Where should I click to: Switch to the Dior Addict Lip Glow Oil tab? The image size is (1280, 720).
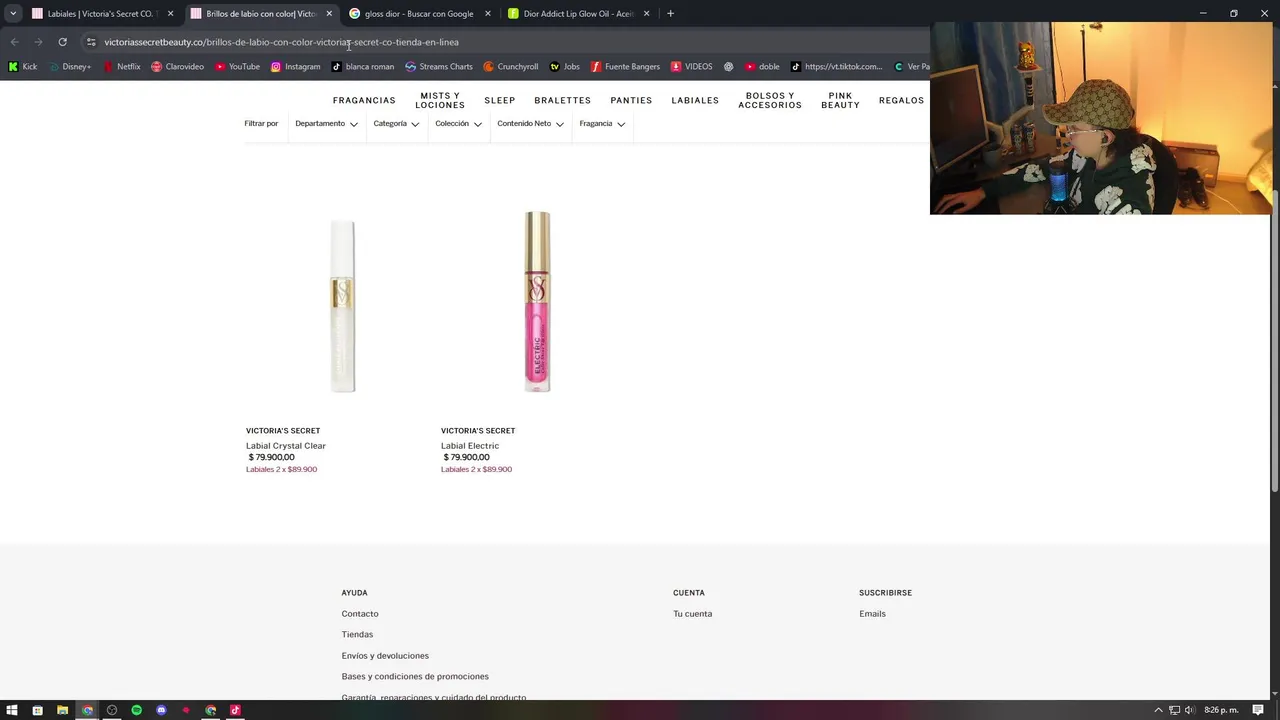click(x=578, y=14)
